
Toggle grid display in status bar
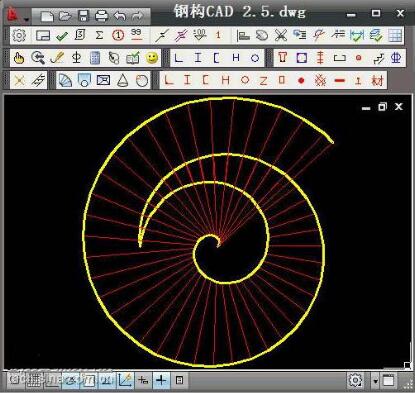(x=33, y=380)
